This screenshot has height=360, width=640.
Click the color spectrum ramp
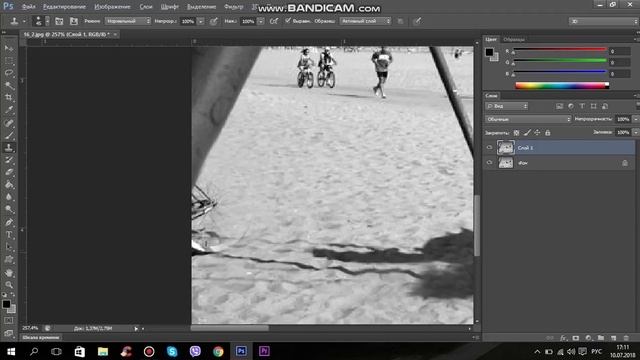(562, 85)
